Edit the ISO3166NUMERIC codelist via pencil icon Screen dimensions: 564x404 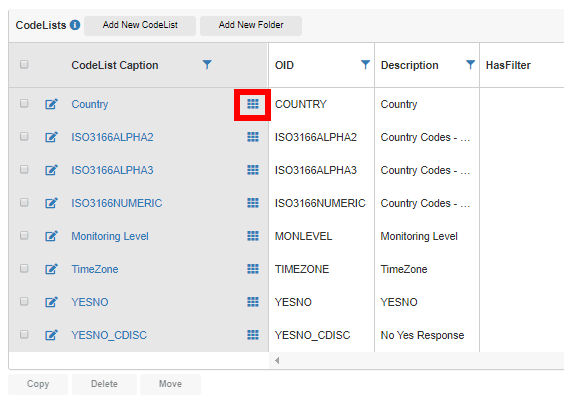tap(51, 203)
